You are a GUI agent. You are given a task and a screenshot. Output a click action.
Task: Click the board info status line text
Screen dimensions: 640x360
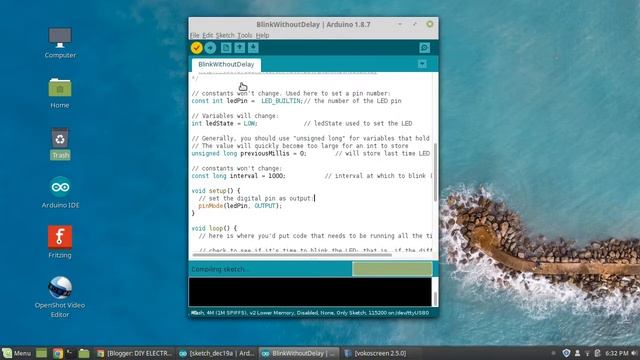310,313
